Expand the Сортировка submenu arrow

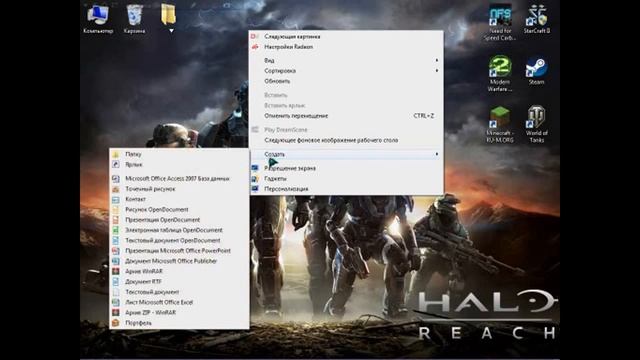[x=437, y=71]
